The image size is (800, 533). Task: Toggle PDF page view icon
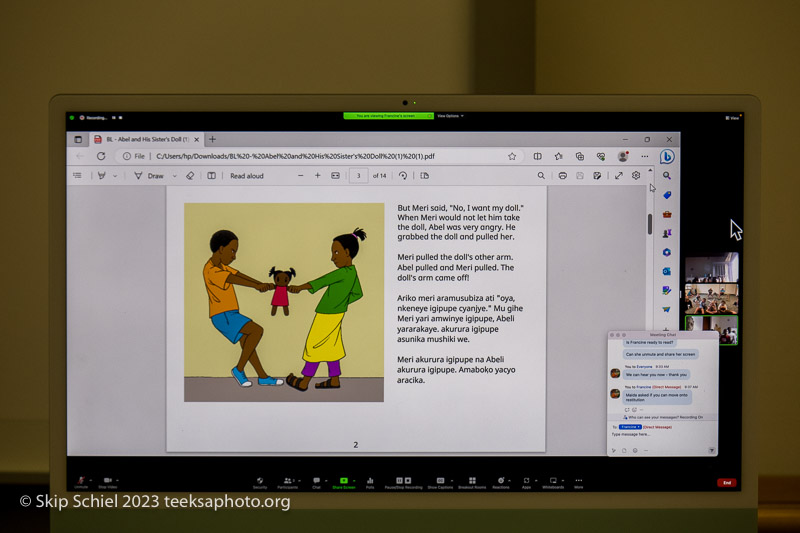(211, 175)
